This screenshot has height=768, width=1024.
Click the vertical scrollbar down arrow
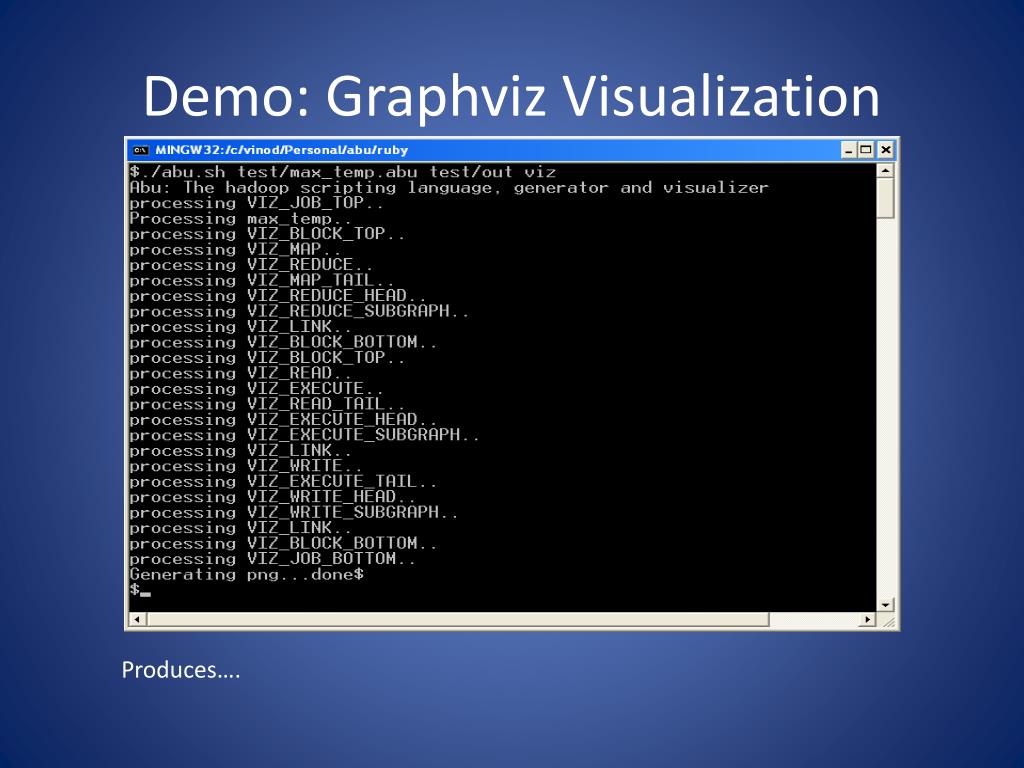tap(885, 605)
